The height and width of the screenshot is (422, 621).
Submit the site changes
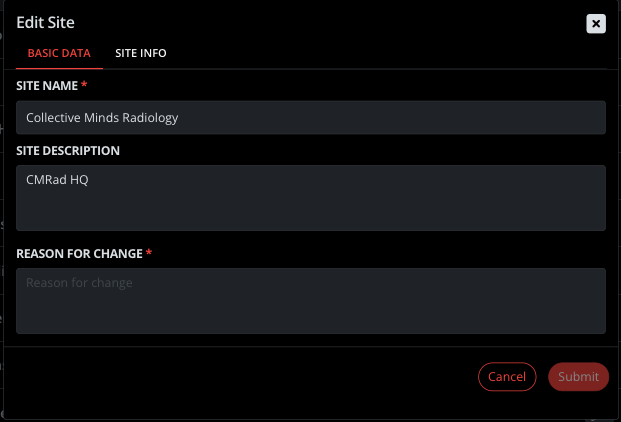[x=578, y=376]
